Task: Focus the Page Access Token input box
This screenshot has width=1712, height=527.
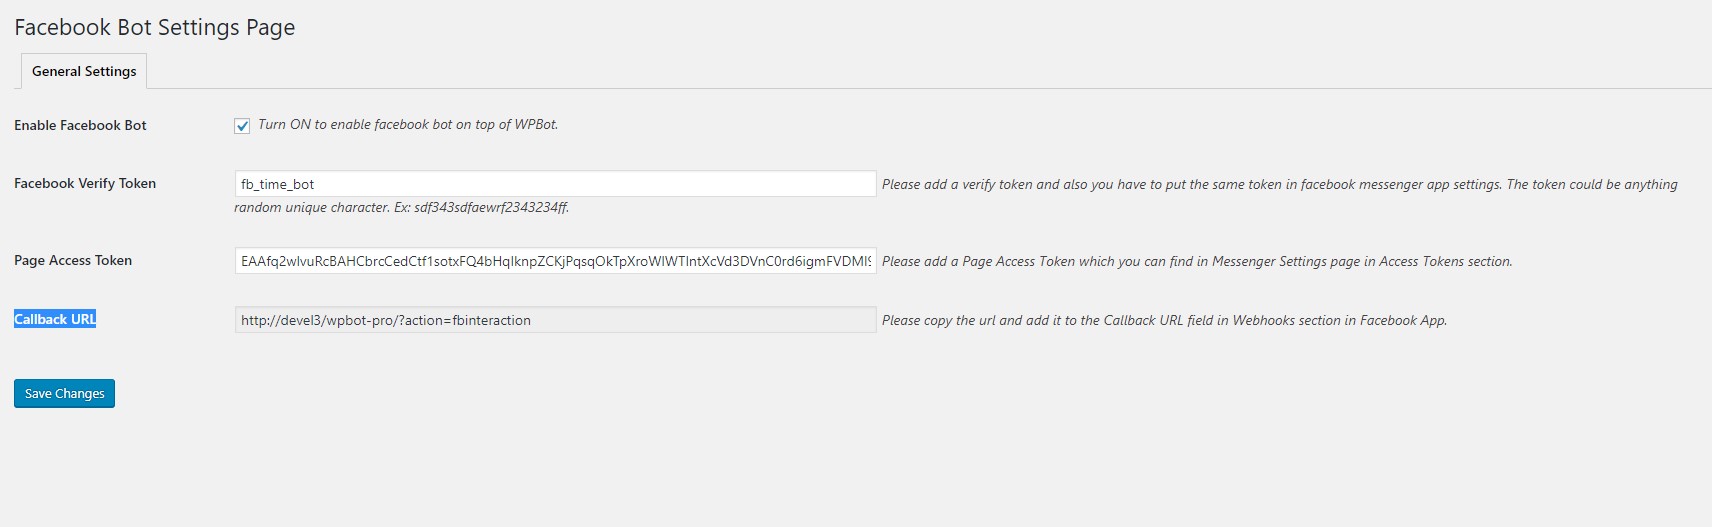Action: pyautogui.click(x=555, y=261)
